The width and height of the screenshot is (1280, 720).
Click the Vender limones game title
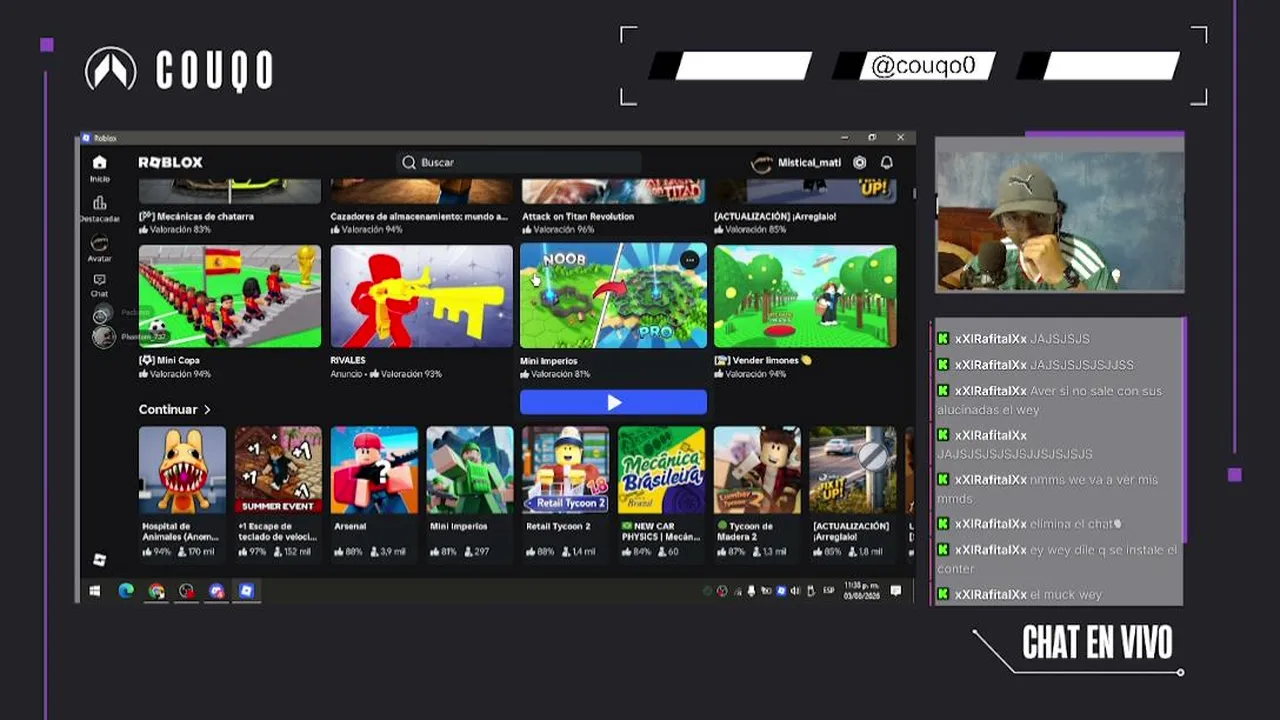coord(762,361)
